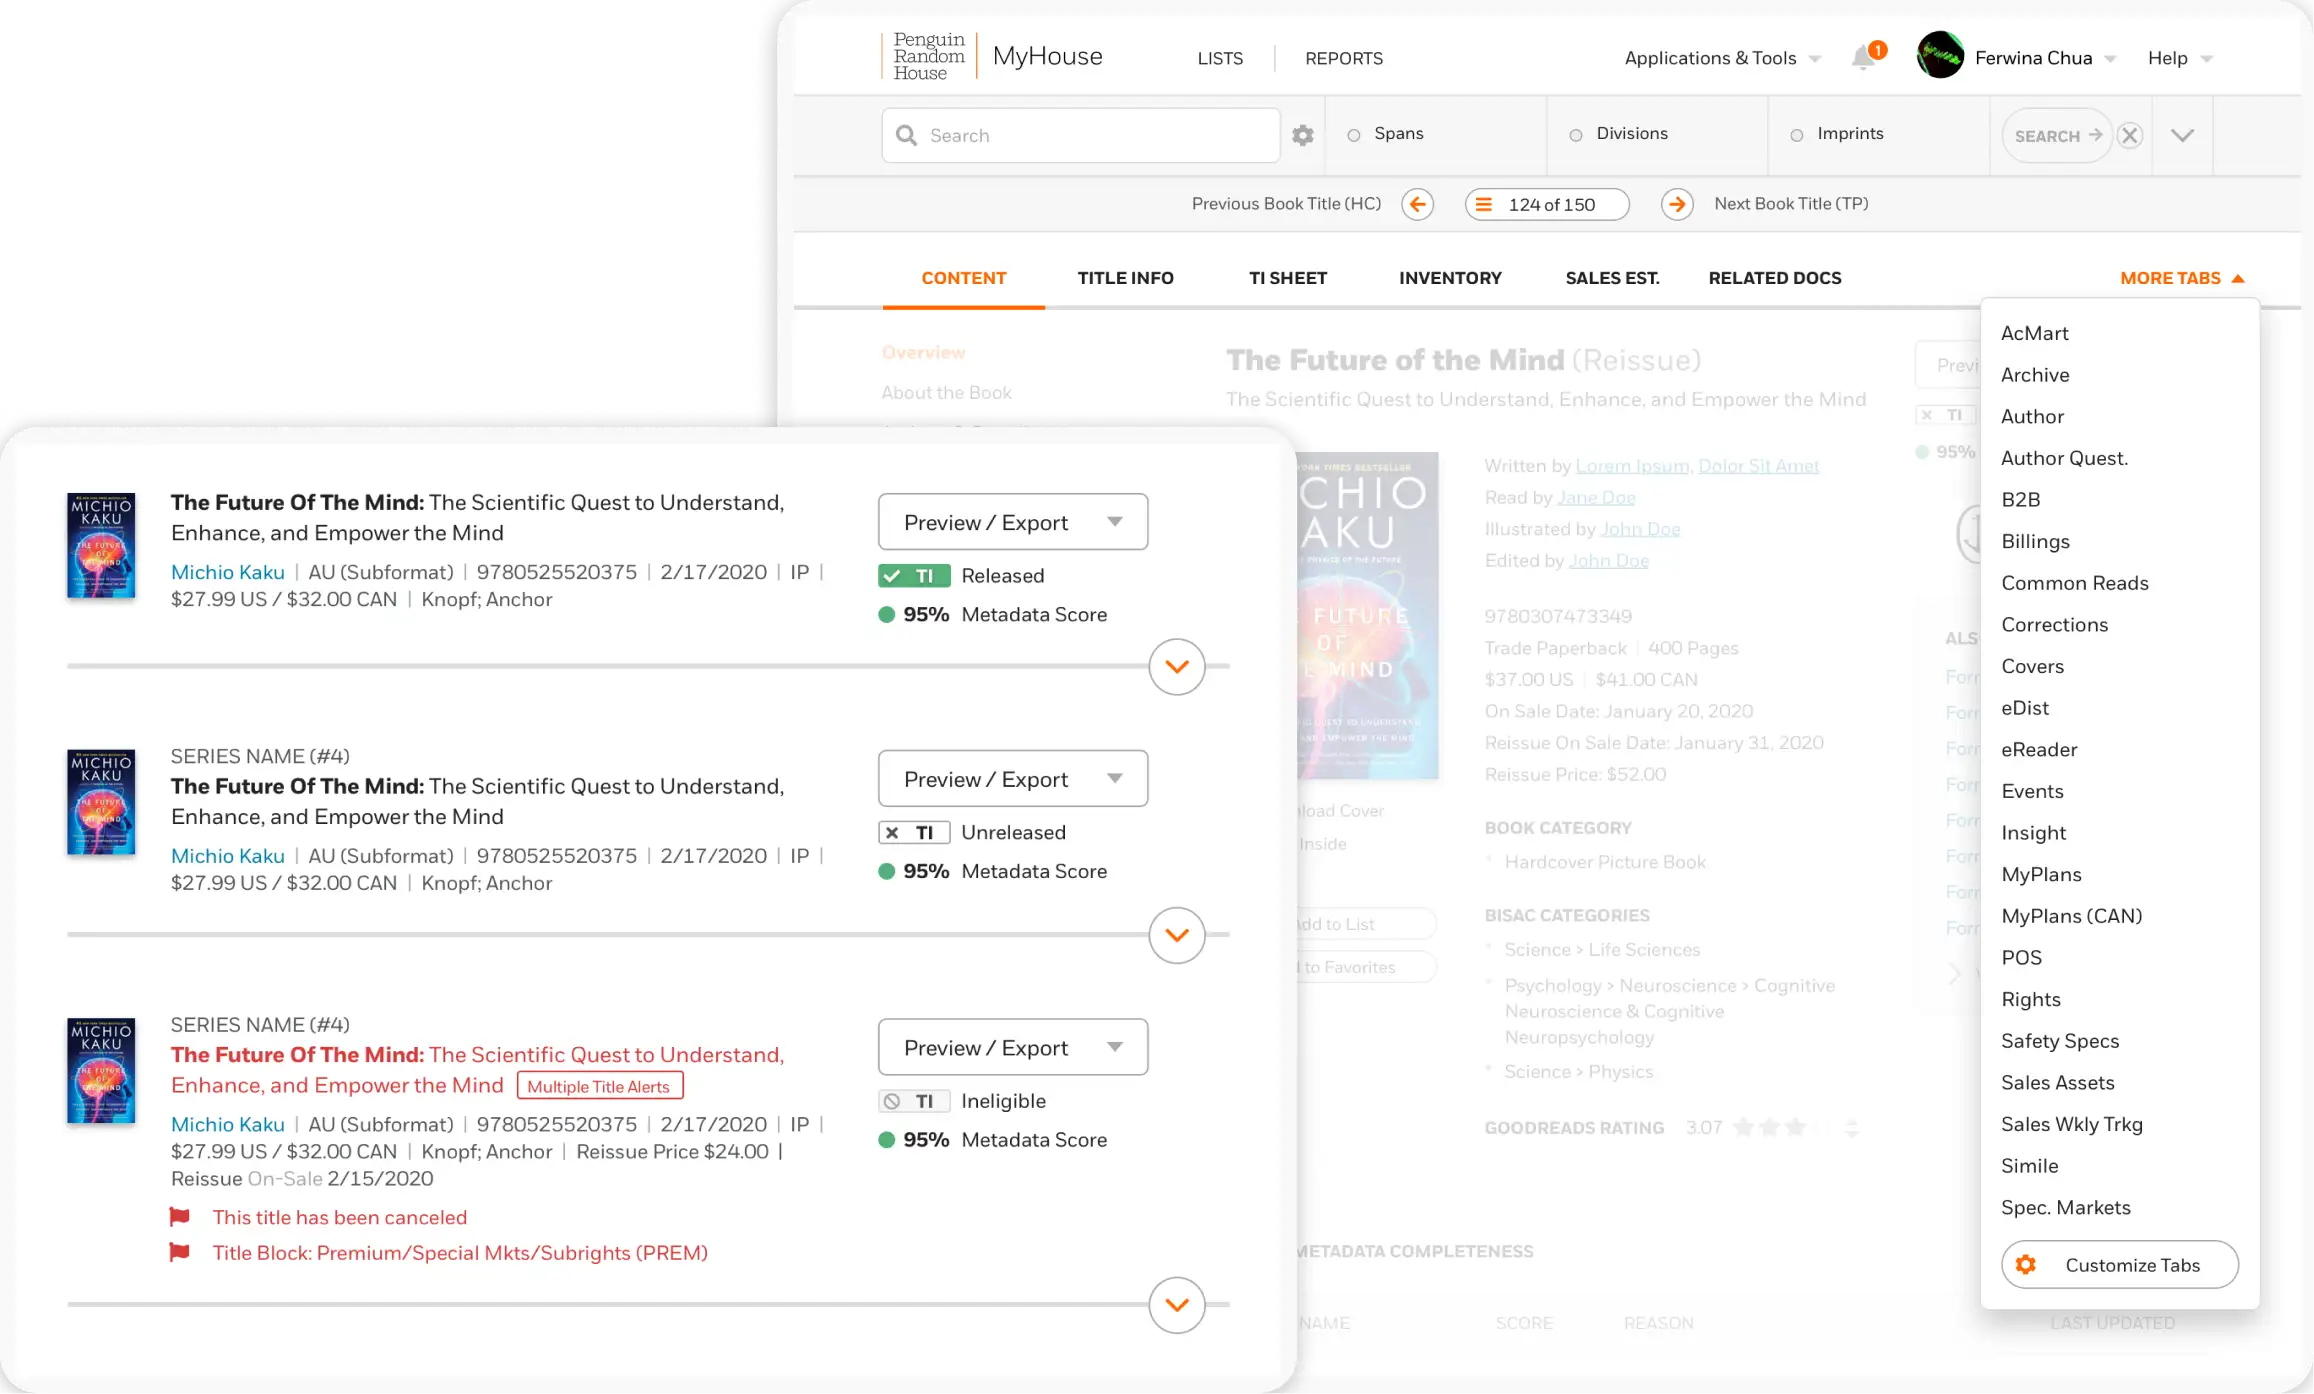This screenshot has height=1394, width=2314.
Task: Switch to the TI SHEET tab
Action: (1287, 278)
